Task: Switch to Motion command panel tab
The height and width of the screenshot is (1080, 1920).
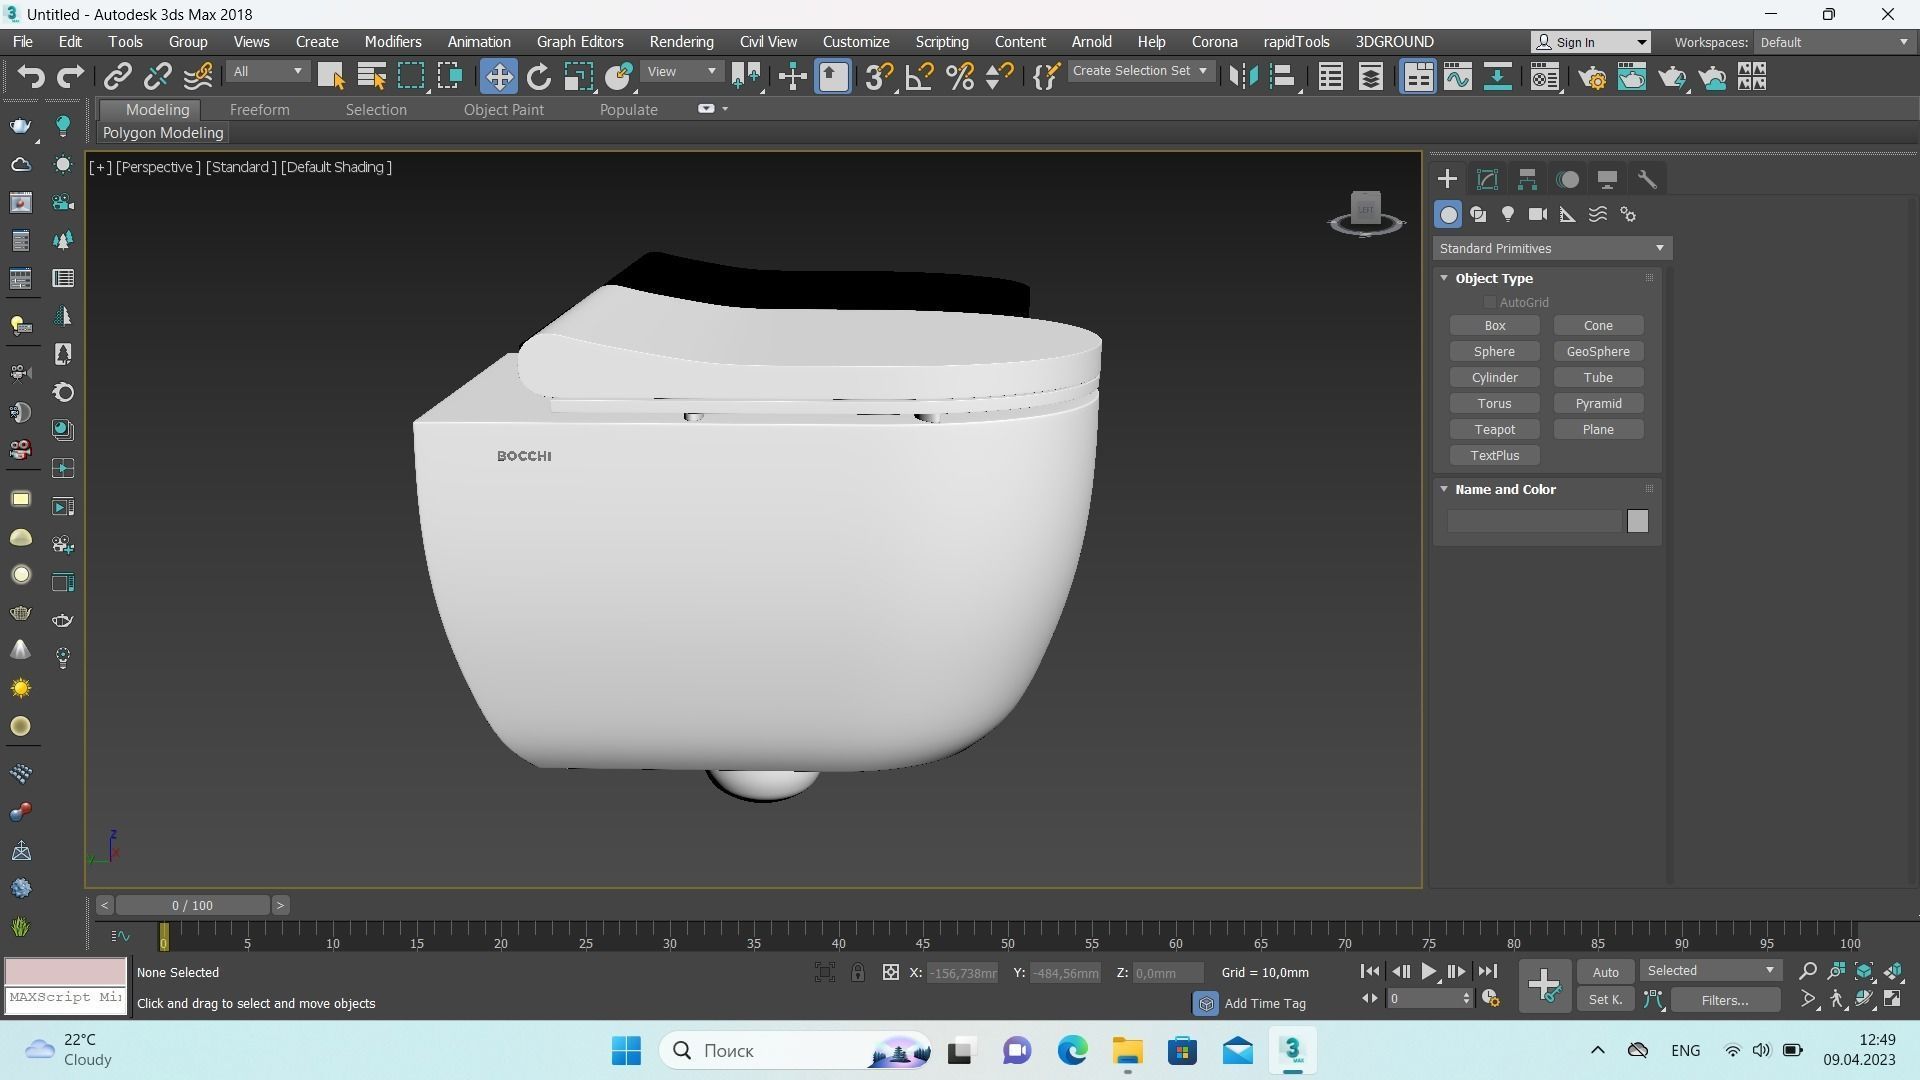Action: click(x=1567, y=180)
